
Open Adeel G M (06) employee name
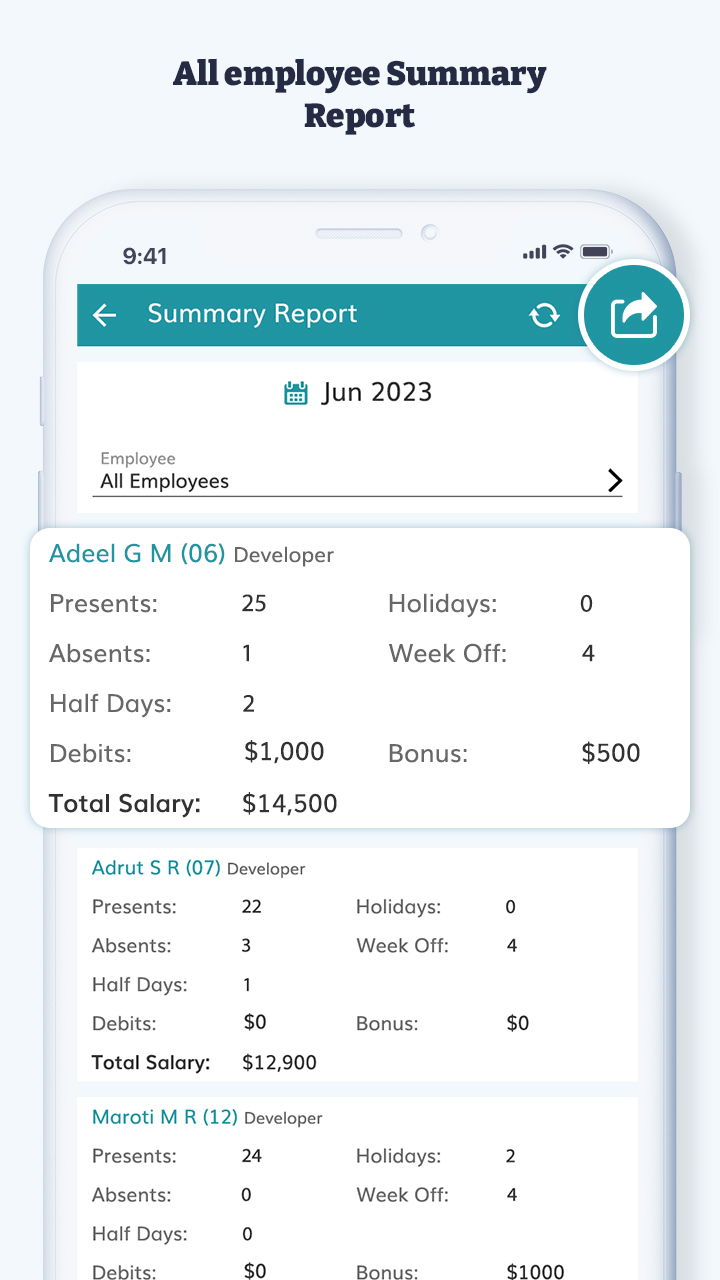[x=137, y=553]
